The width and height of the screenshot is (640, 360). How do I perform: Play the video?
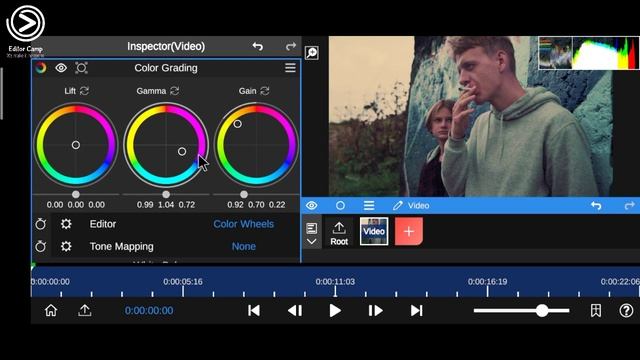click(x=335, y=311)
